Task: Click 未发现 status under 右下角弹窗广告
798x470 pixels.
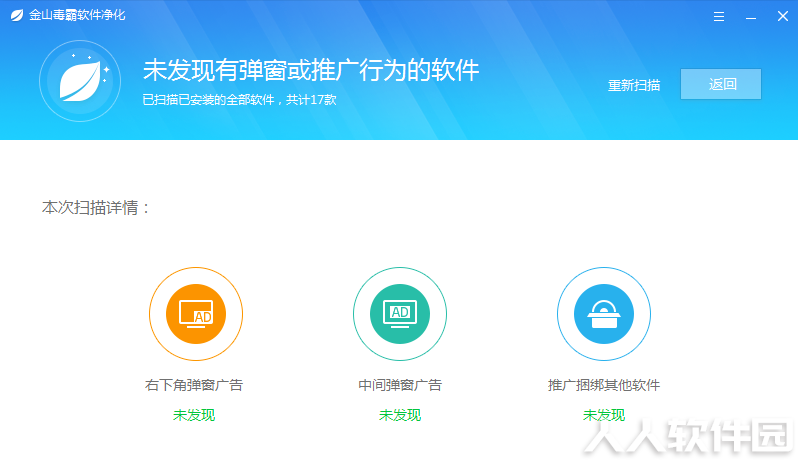Action: tap(194, 415)
